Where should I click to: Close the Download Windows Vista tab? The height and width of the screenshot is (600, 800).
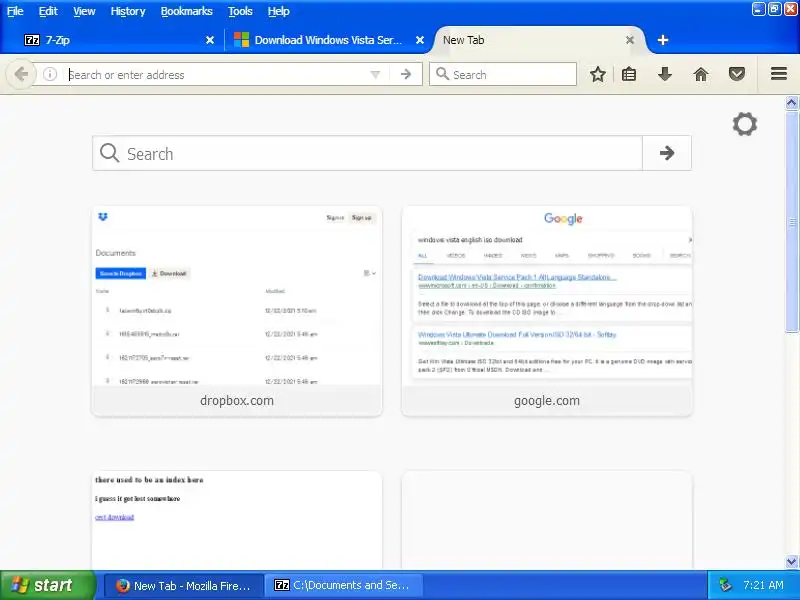coord(420,40)
